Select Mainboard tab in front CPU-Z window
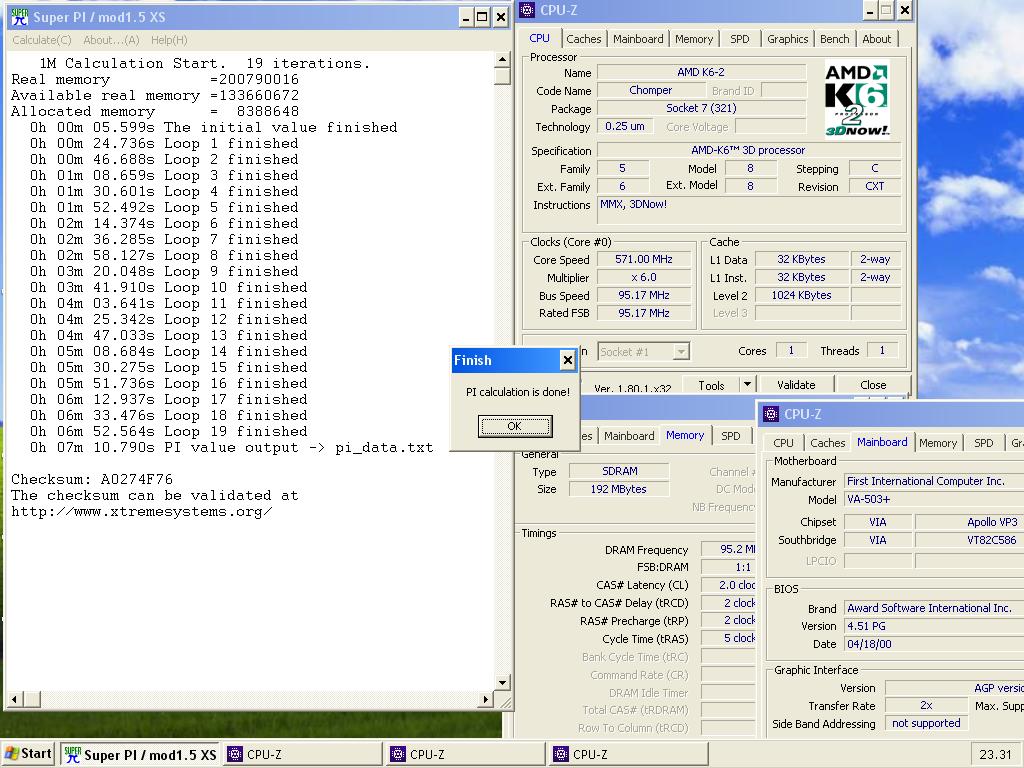This screenshot has height=768, width=1024. click(882, 442)
